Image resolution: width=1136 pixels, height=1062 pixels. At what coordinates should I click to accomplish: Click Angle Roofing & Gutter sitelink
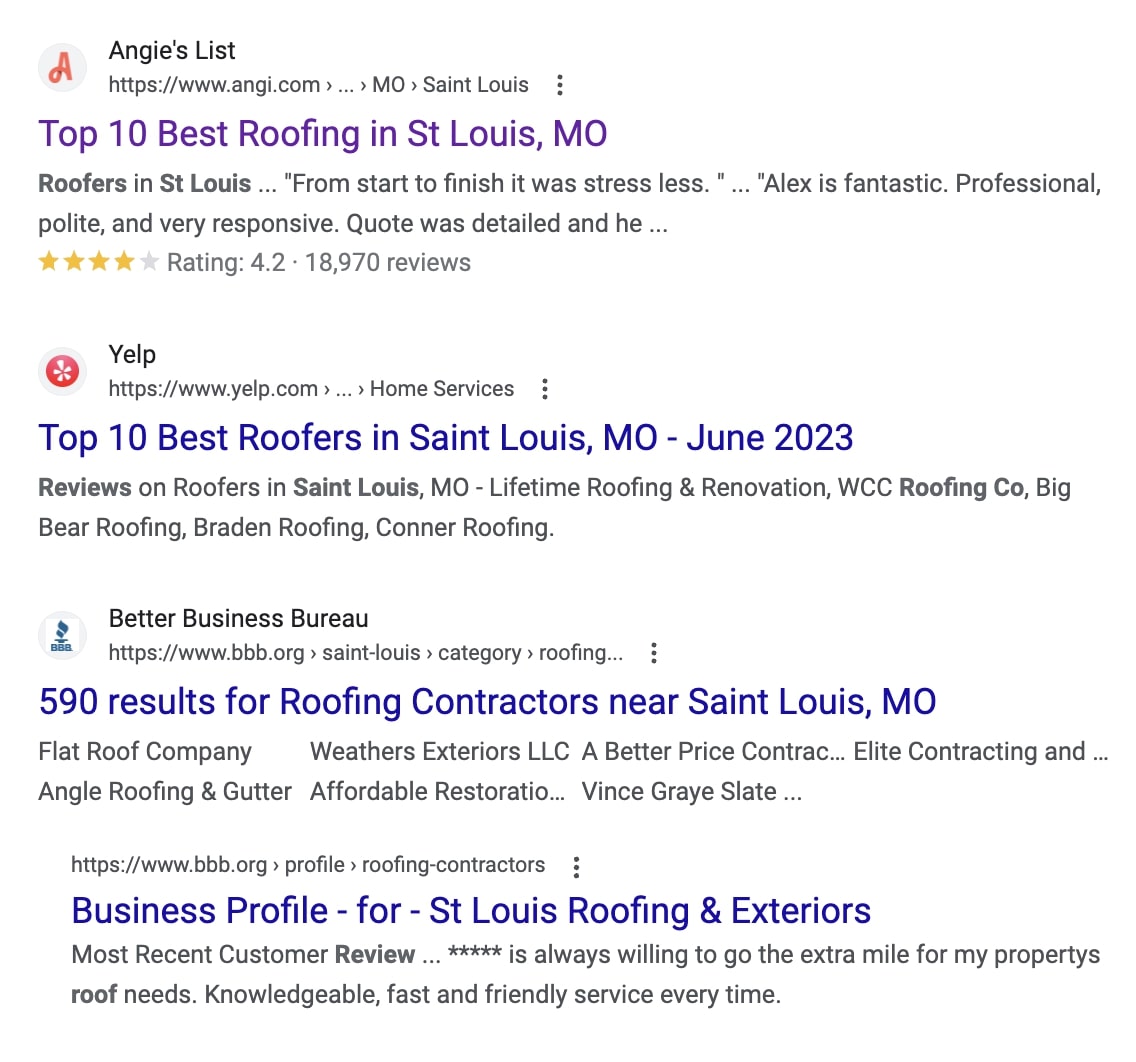click(x=165, y=792)
